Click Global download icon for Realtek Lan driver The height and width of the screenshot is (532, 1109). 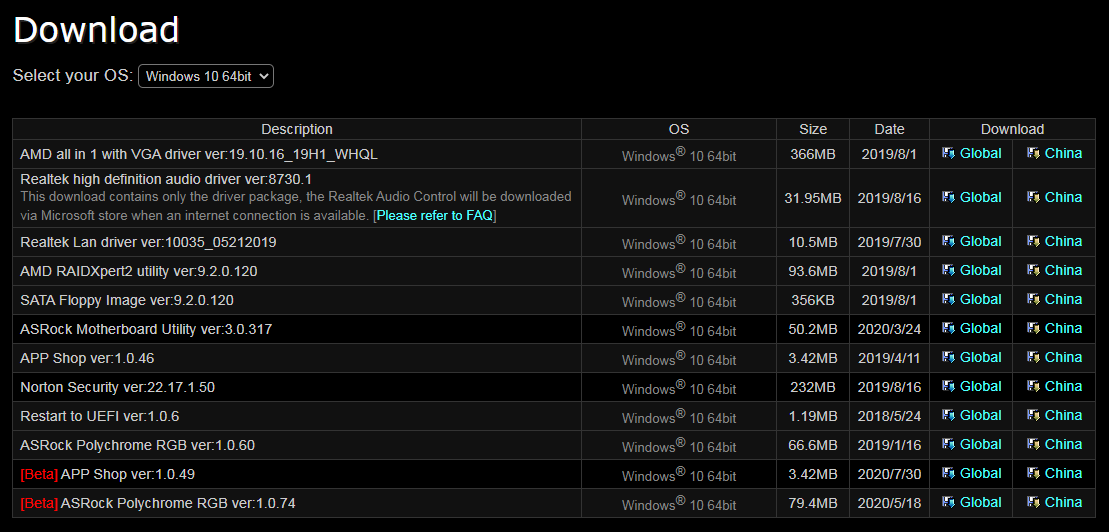tap(948, 242)
